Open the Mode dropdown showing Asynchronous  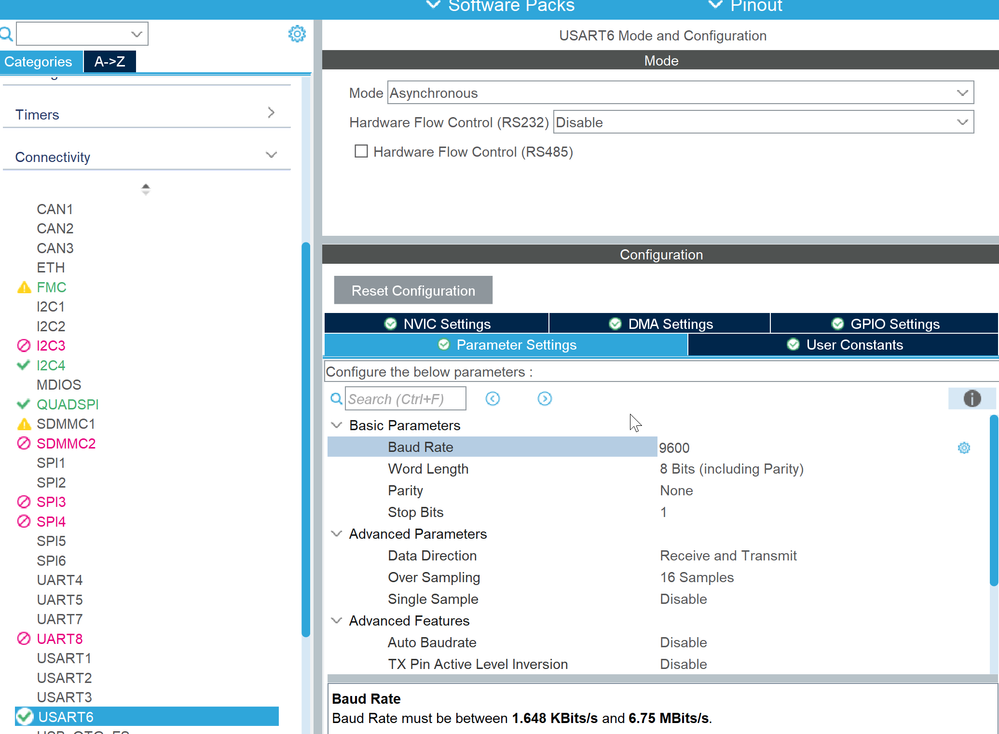[680, 93]
